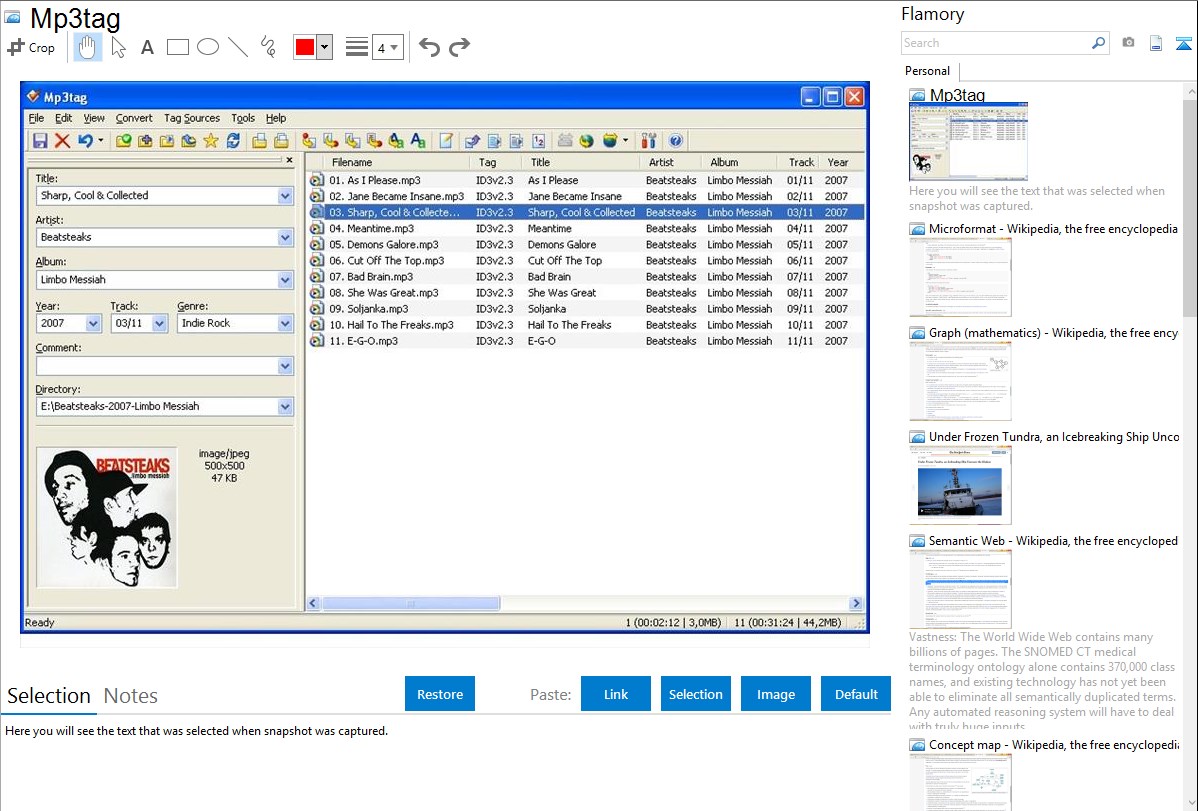Screen dimensions: 1198x811
Task: Click the camera snapshot icon
Action: pos(1128,43)
